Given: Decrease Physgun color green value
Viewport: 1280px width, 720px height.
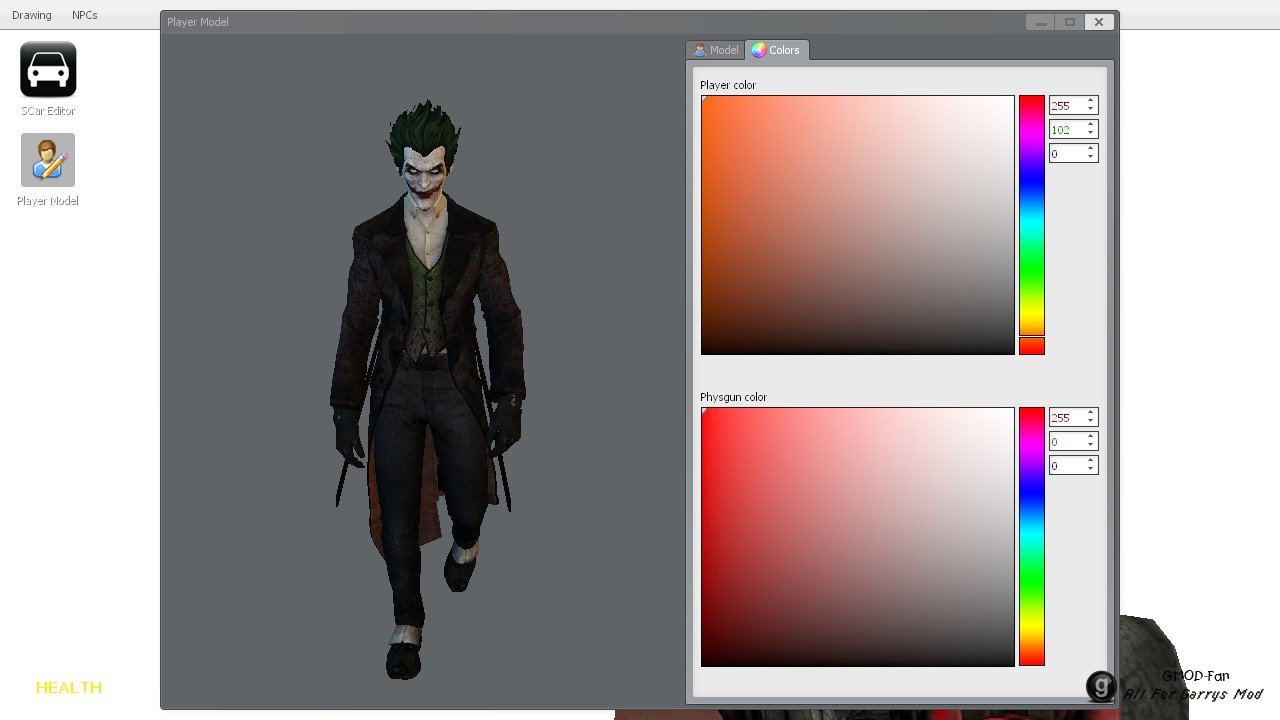Looking at the screenshot, I should (1091, 445).
